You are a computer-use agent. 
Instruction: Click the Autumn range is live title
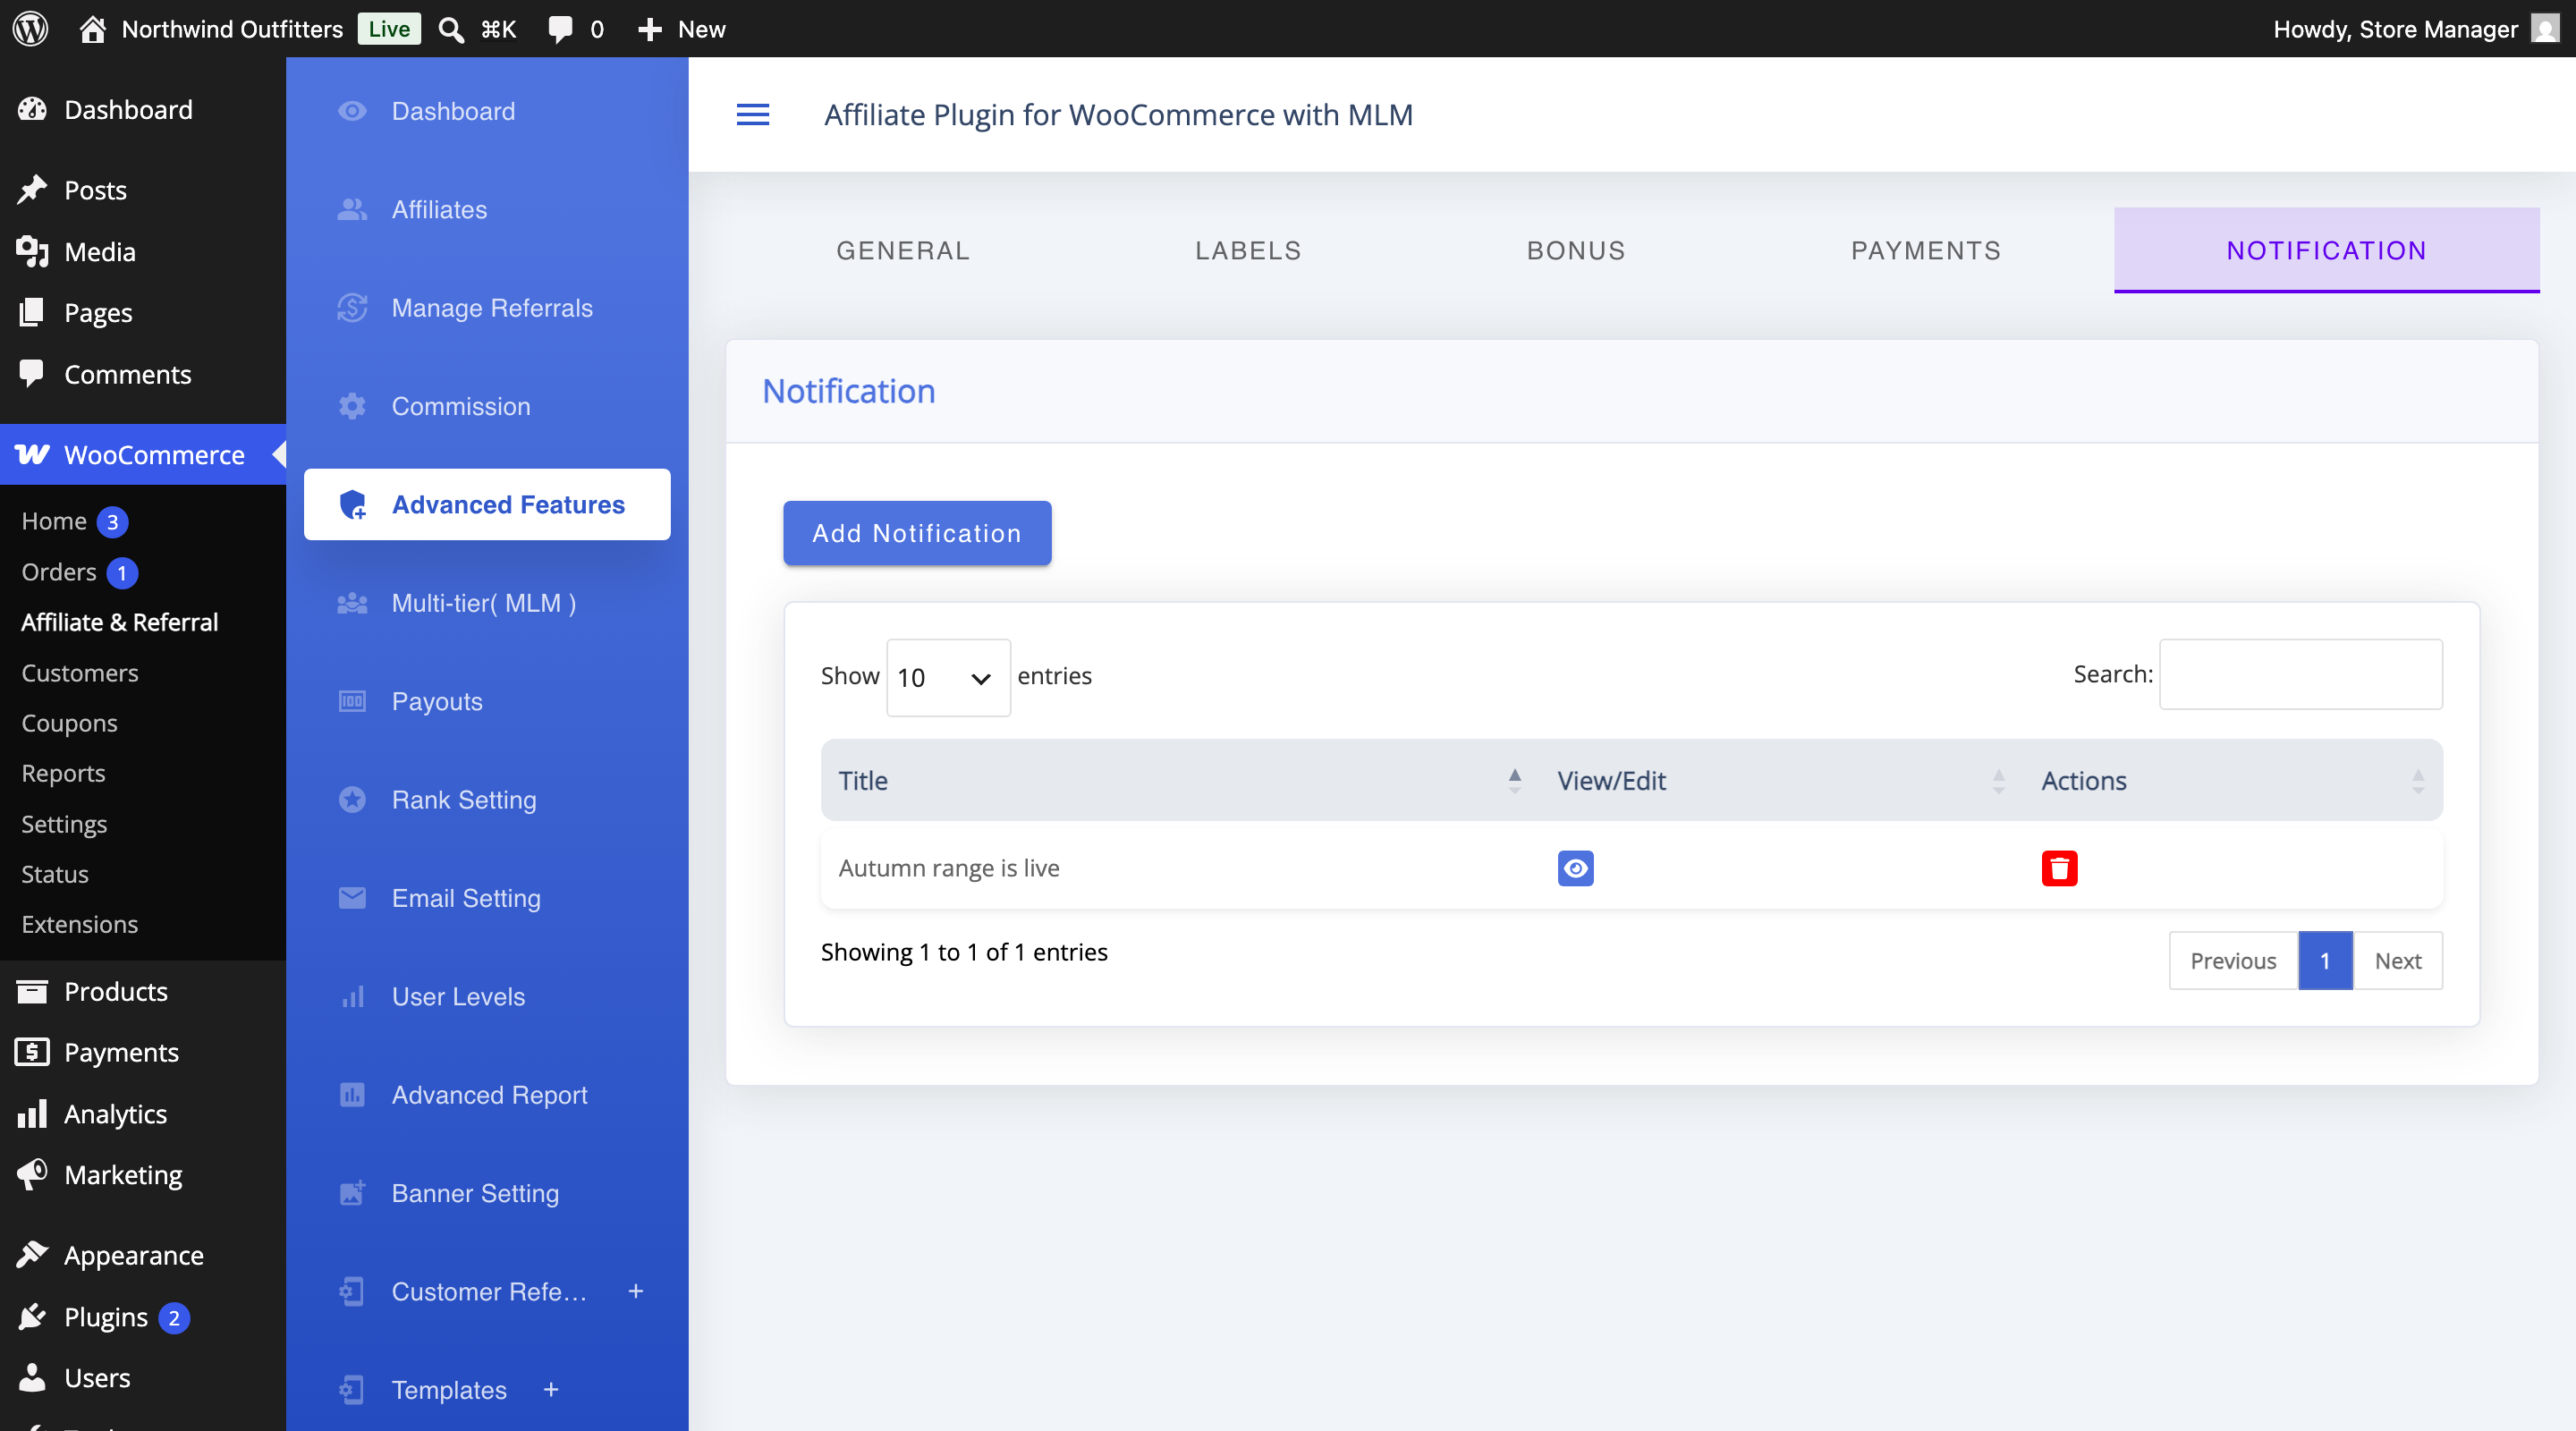(949, 868)
